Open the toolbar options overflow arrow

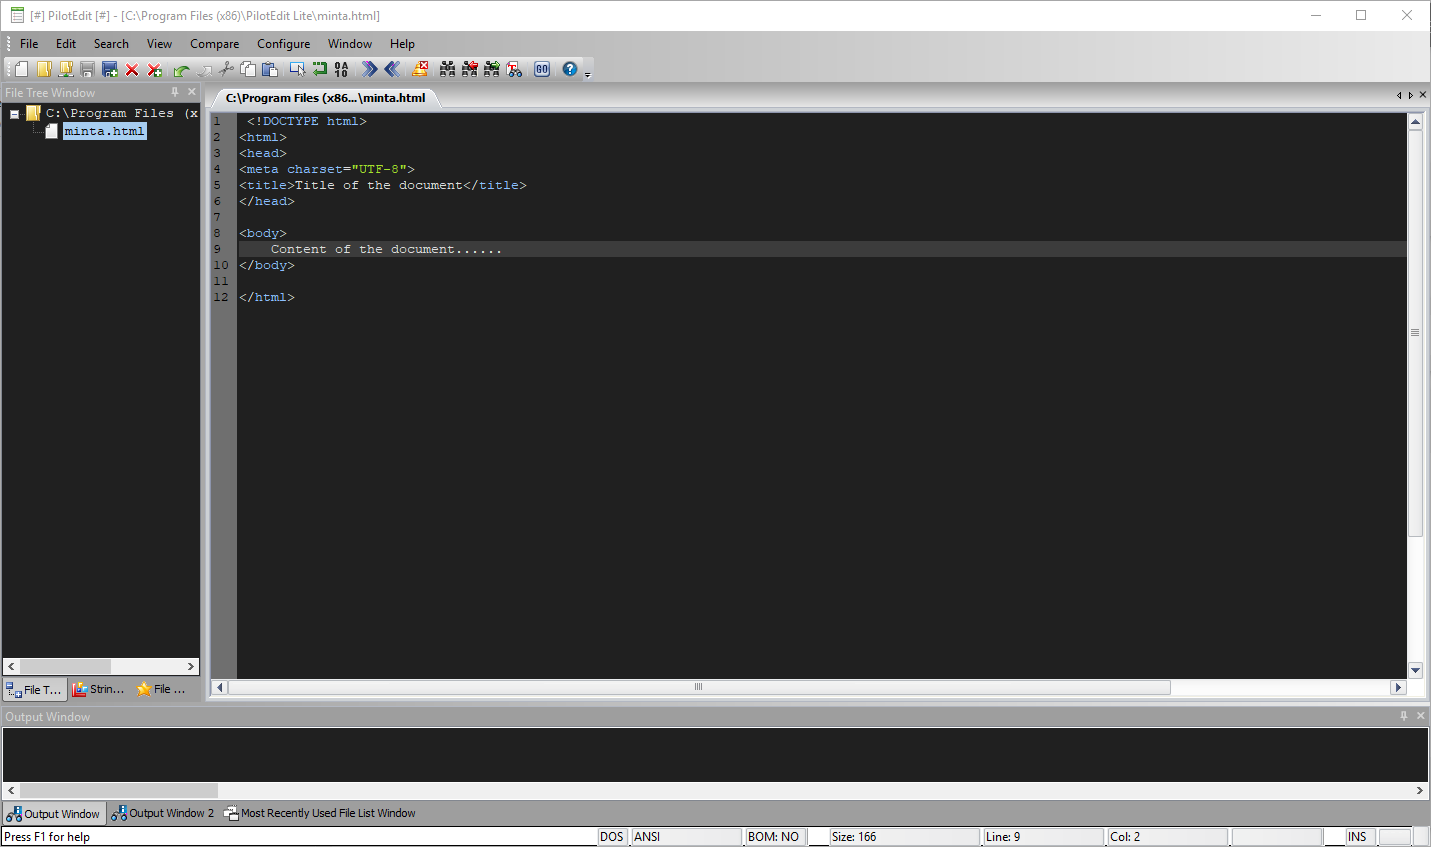pyautogui.click(x=588, y=74)
